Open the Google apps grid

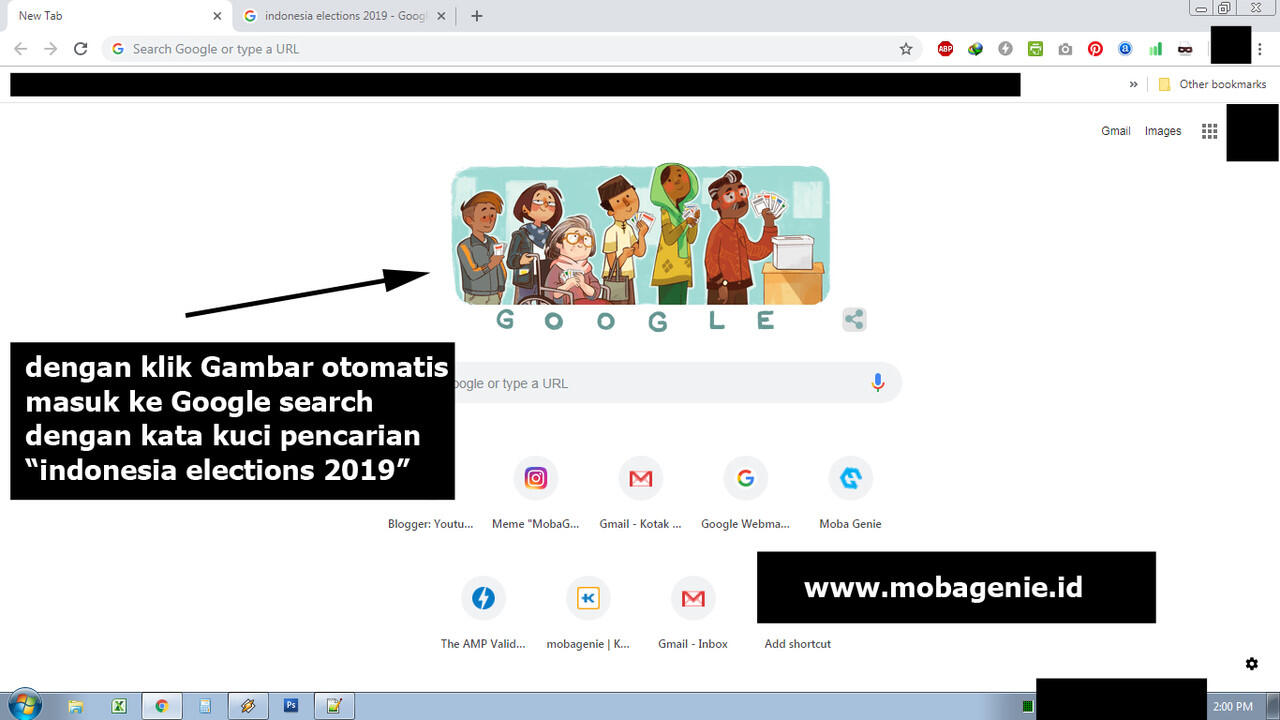point(1209,131)
